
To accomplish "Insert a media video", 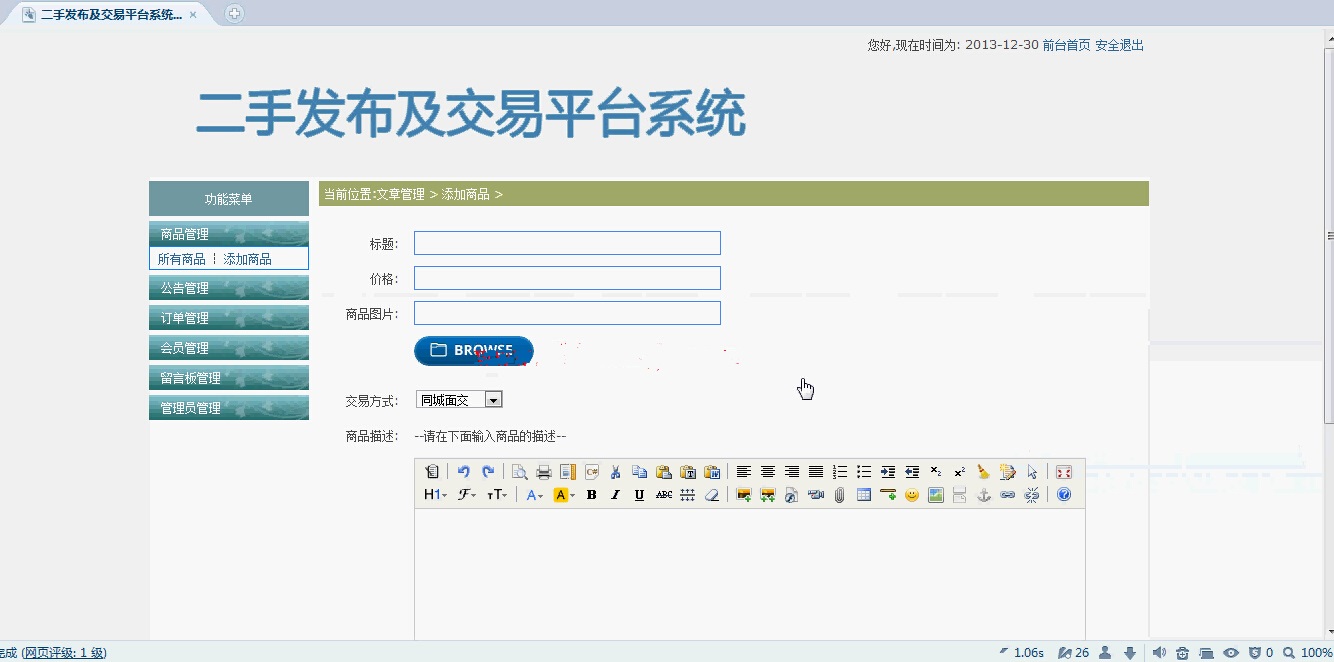I will pos(815,495).
